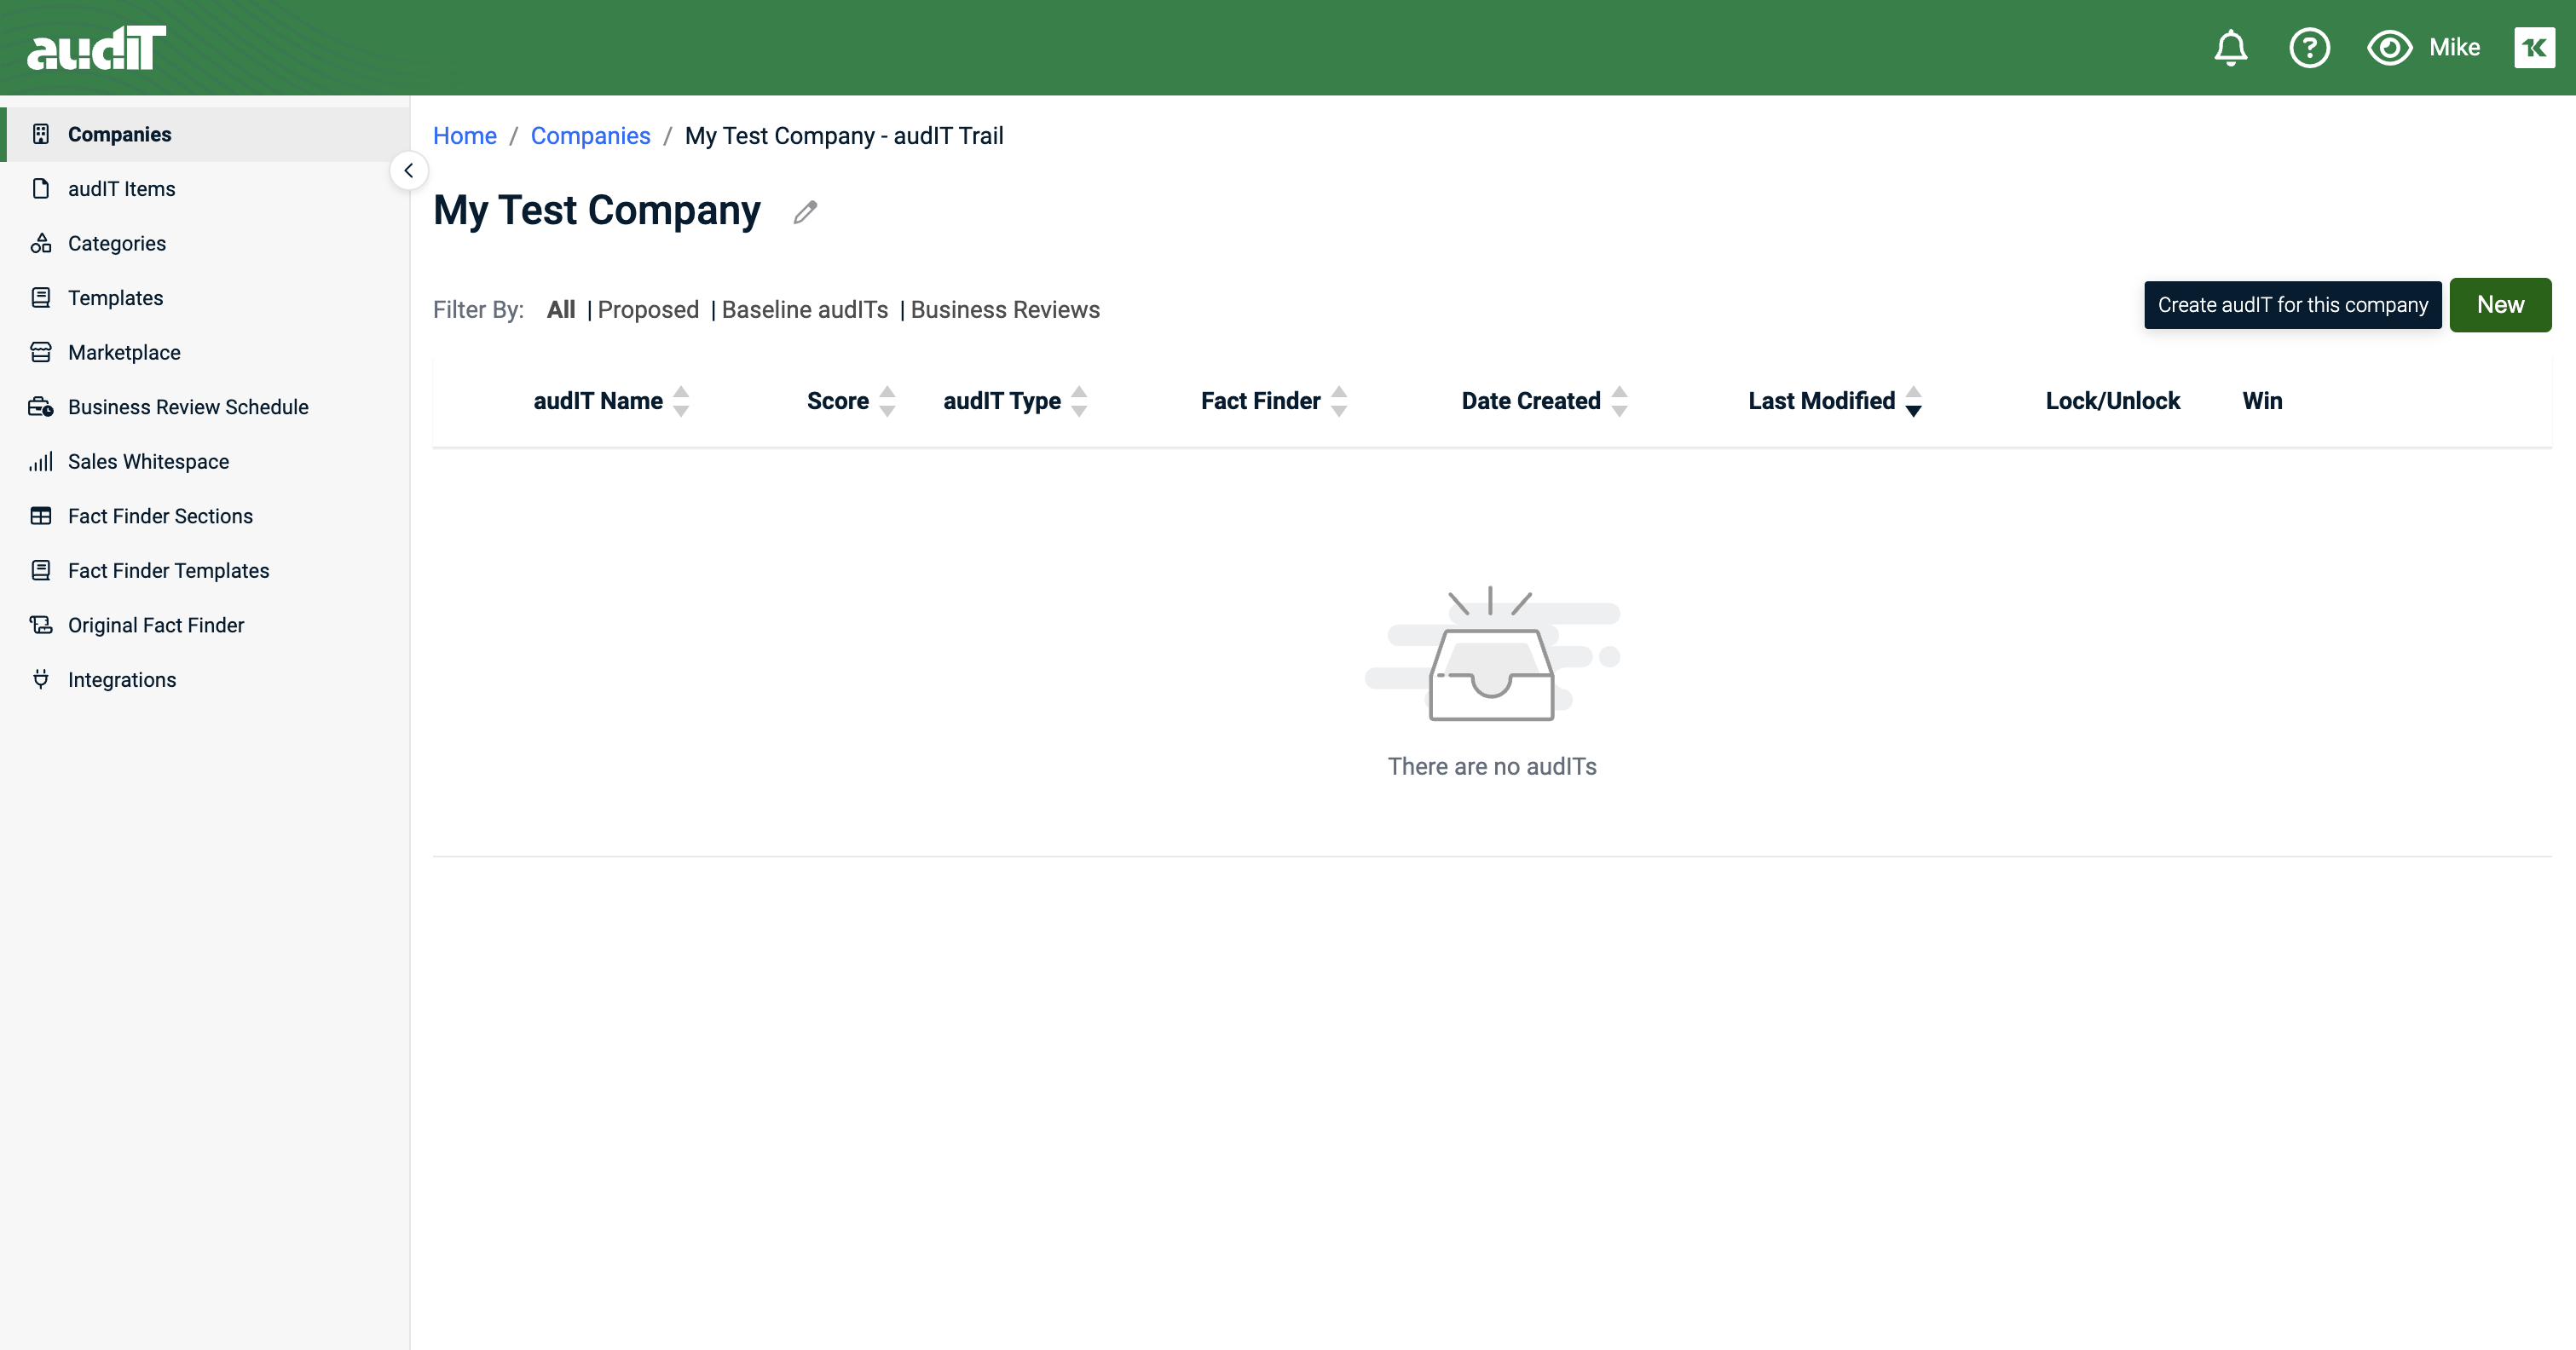Open the Companies menu item
Screen dimensions: 2576x1350
tap(204, 134)
